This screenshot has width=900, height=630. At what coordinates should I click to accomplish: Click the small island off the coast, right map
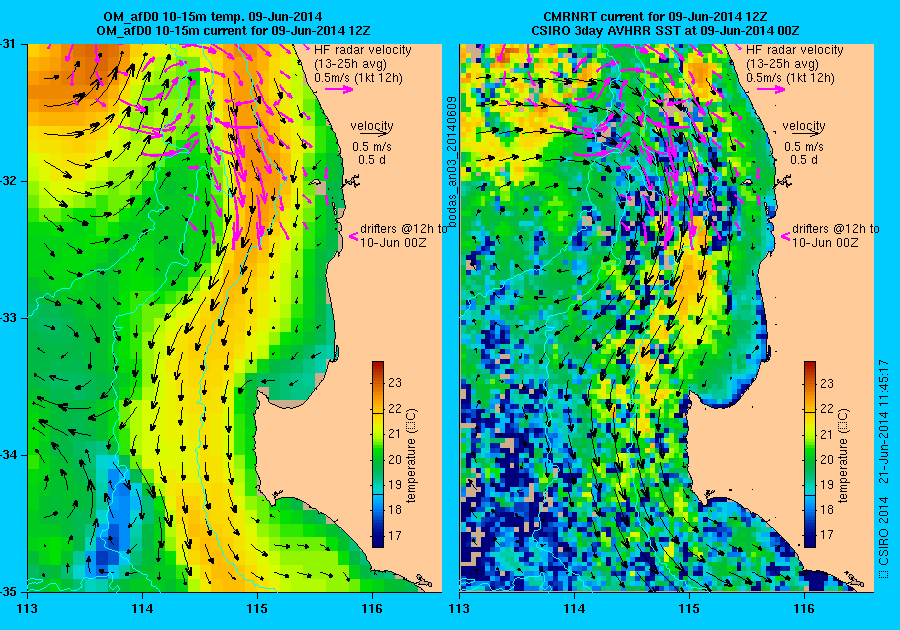point(746,182)
